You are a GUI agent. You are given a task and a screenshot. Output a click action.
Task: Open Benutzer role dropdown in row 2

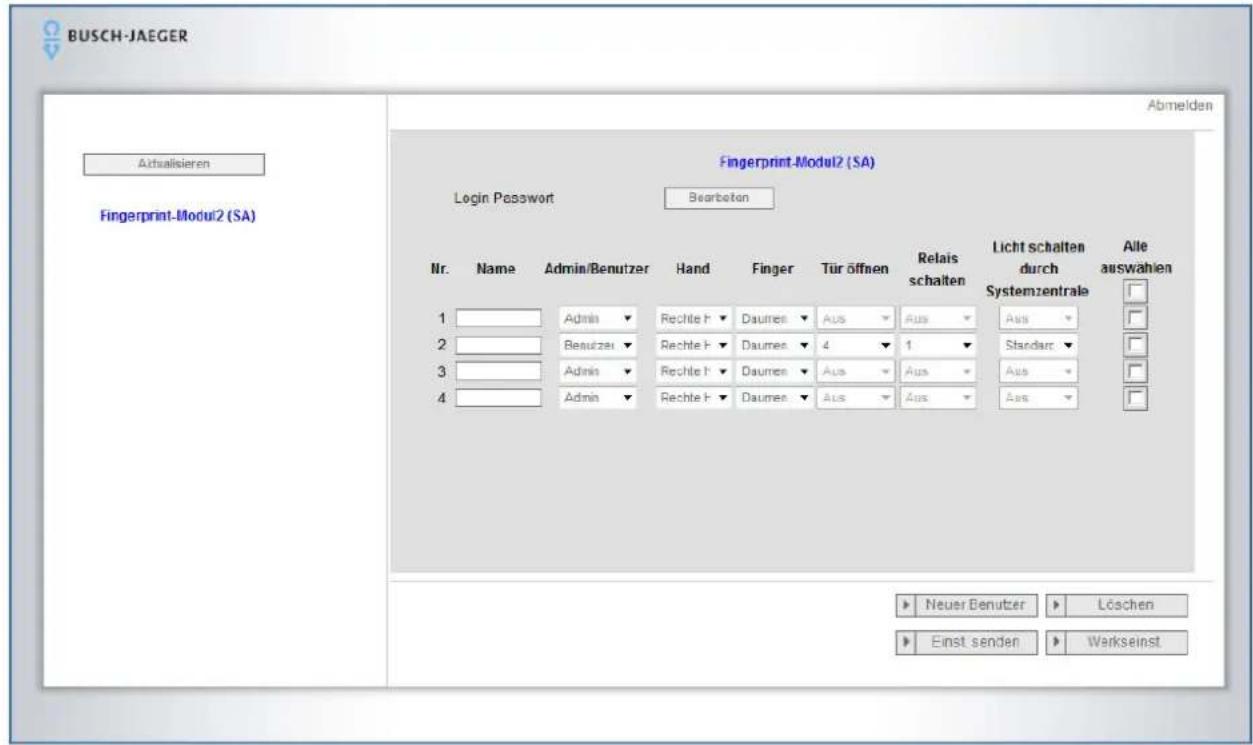tap(598, 345)
